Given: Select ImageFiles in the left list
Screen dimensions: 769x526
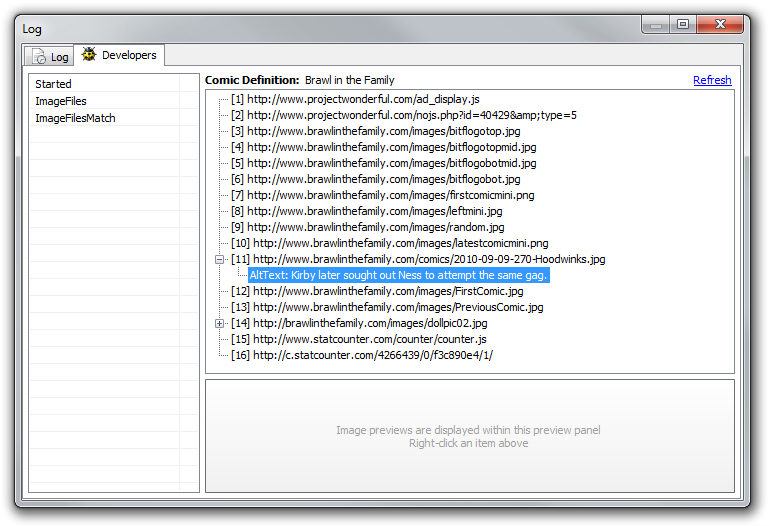Looking at the screenshot, I should 61,101.
